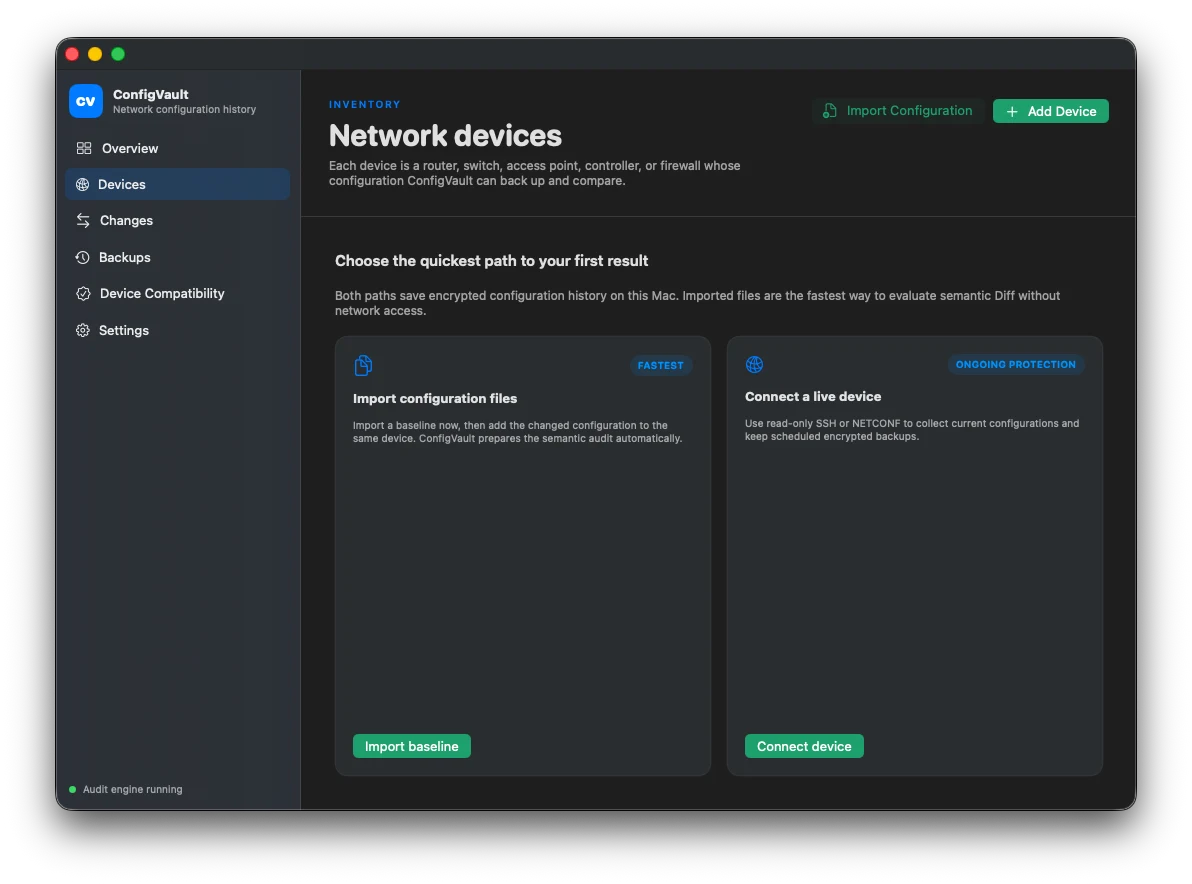1192x884 pixels.
Task: Click the ConfigVault CV logo icon
Action: [x=85, y=101]
